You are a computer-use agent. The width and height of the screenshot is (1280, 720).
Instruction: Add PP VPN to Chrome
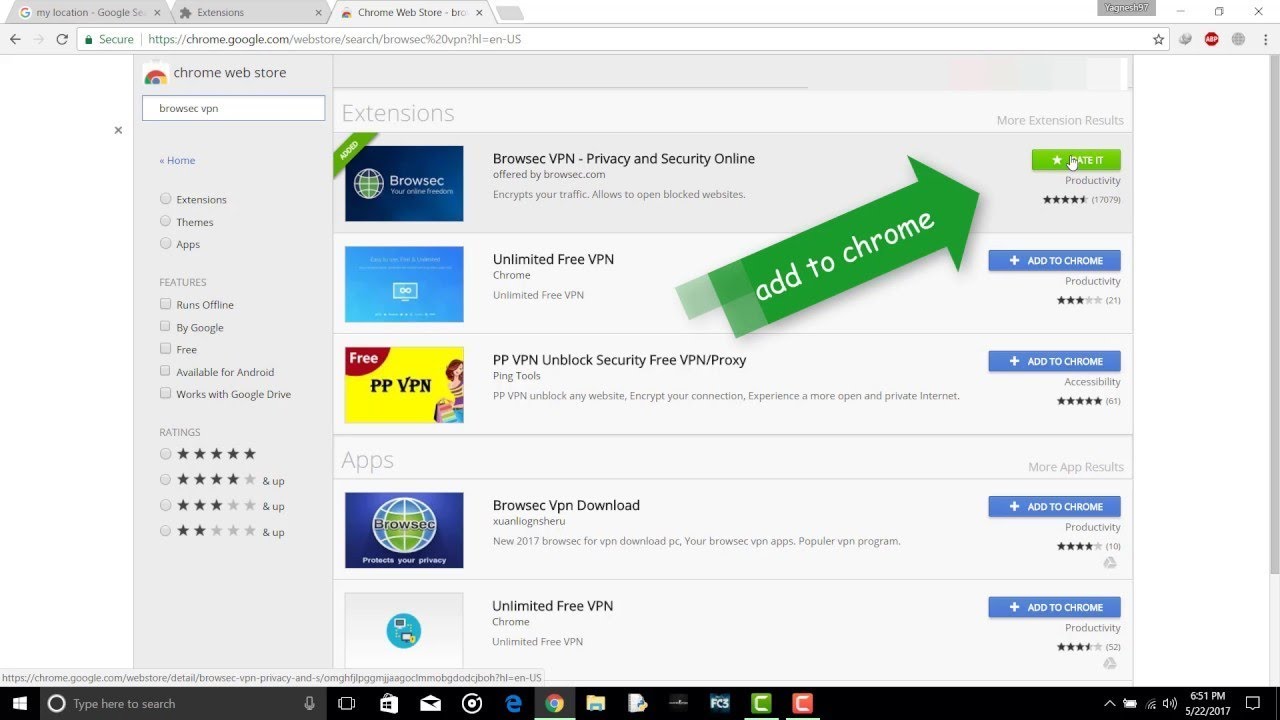(1054, 361)
